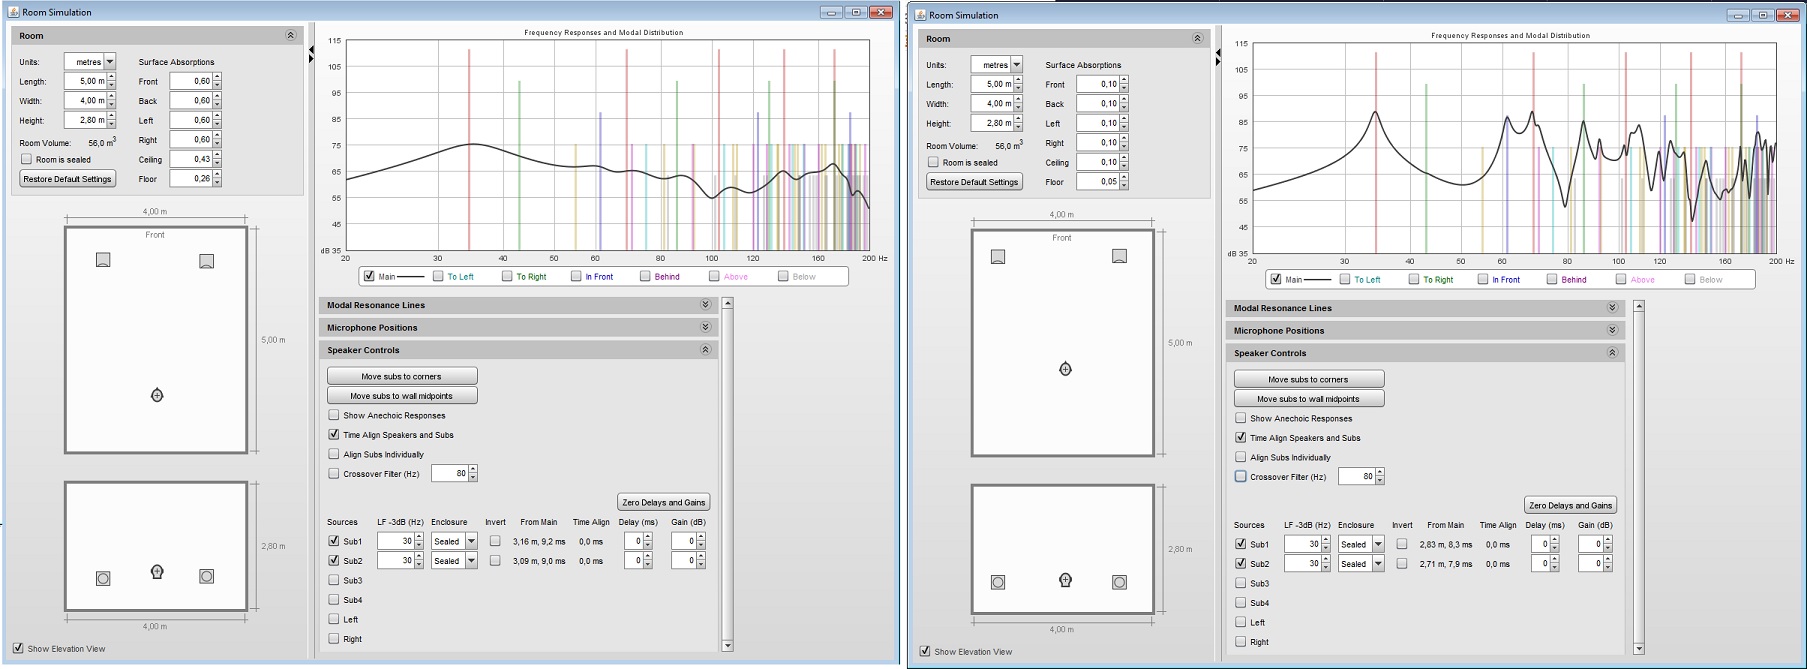This screenshot has height=669, width=1807.
Task: Collapse Room panel in right window
Action: [x=1197, y=38]
